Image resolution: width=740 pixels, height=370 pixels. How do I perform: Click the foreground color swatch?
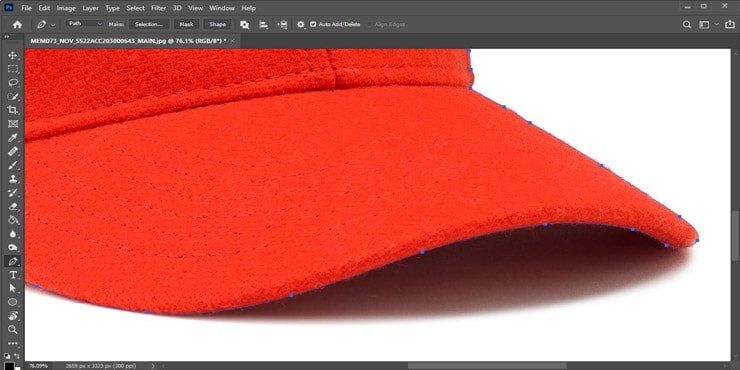(x=9, y=365)
